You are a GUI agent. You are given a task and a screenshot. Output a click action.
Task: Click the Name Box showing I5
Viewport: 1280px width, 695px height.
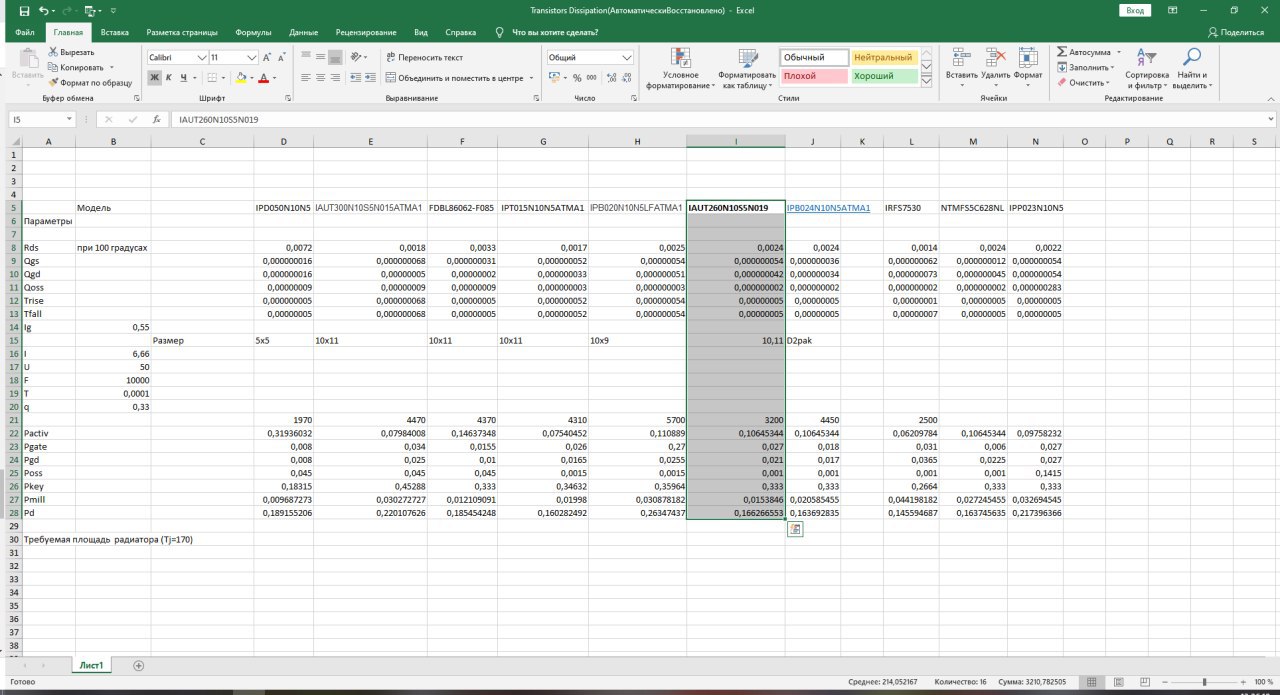coord(42,119)
